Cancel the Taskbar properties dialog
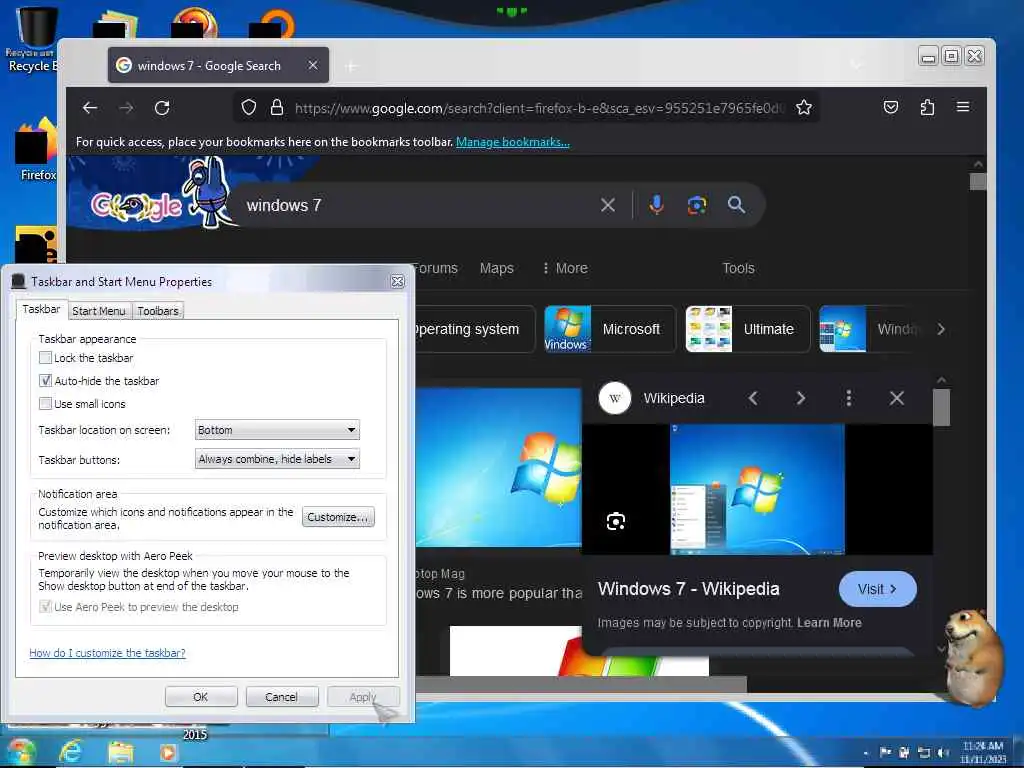 pos(281,697)
